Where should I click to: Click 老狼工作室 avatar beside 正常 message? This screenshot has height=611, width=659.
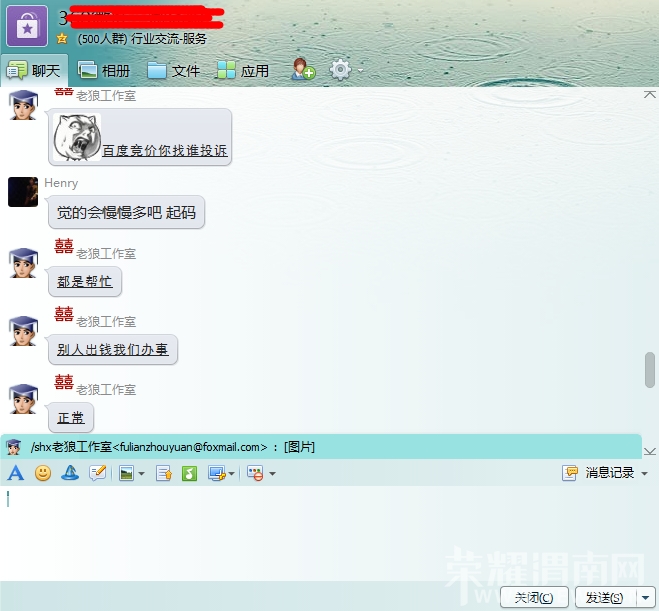pyautogui.click(x=24, y=399)
